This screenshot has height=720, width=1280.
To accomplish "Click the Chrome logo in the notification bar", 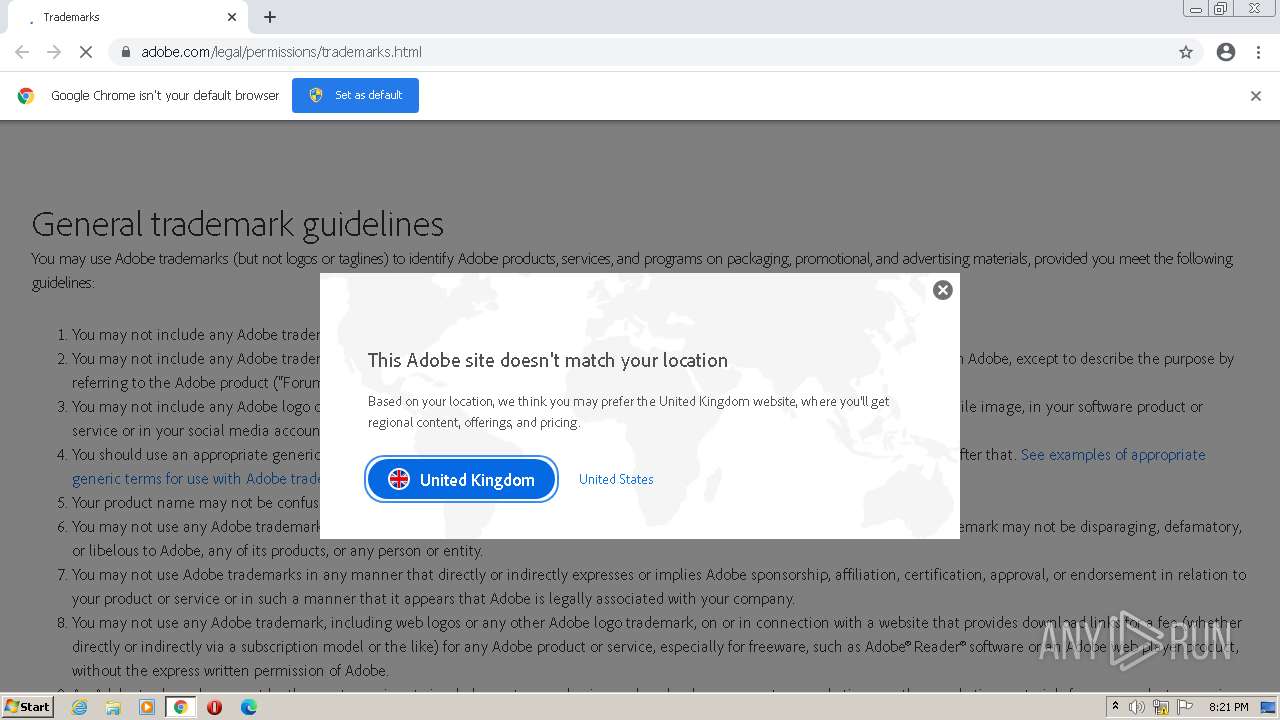I will click(26, 96).
